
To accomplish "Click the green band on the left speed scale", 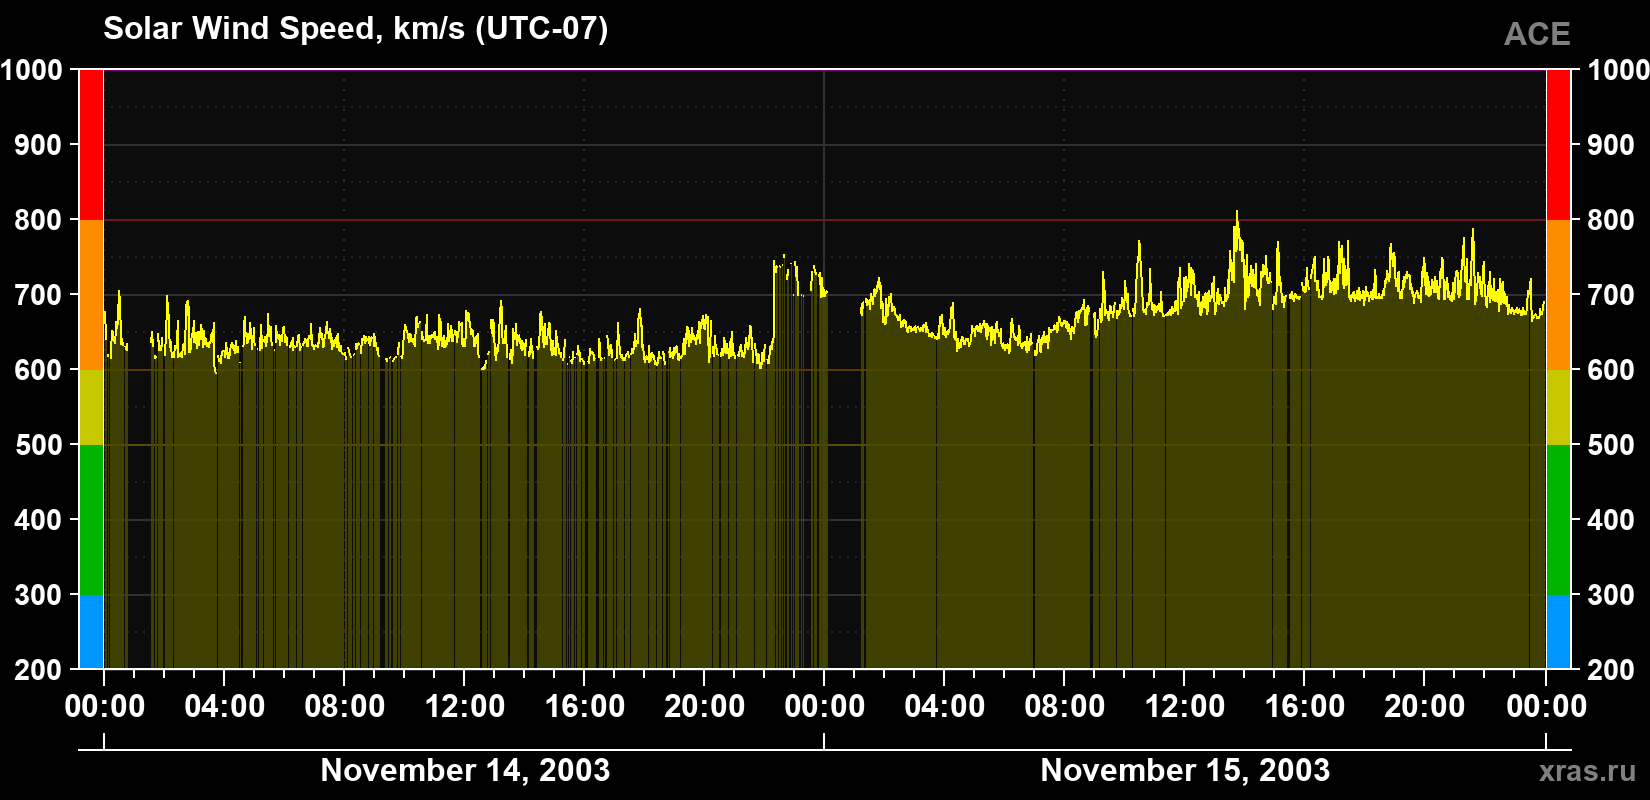I will click(91, 520).
